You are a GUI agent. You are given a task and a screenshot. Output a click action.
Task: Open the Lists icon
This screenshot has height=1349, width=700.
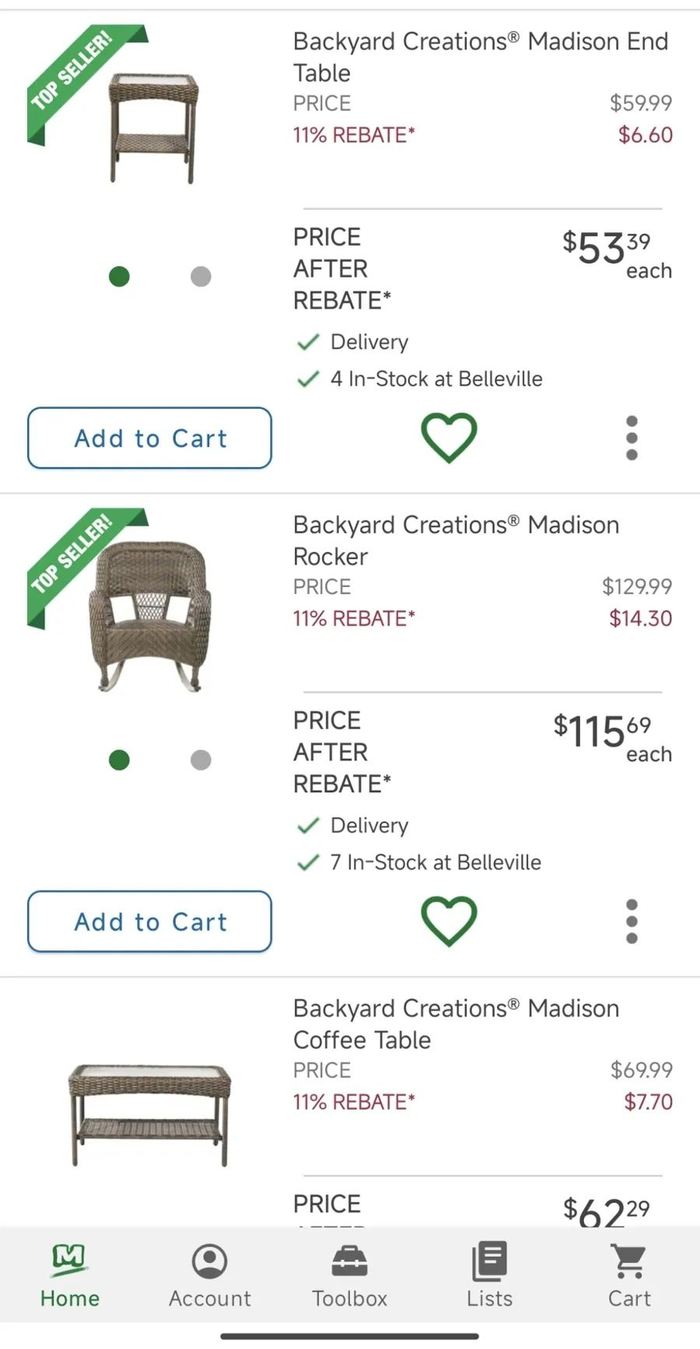tap(489, 1276)
